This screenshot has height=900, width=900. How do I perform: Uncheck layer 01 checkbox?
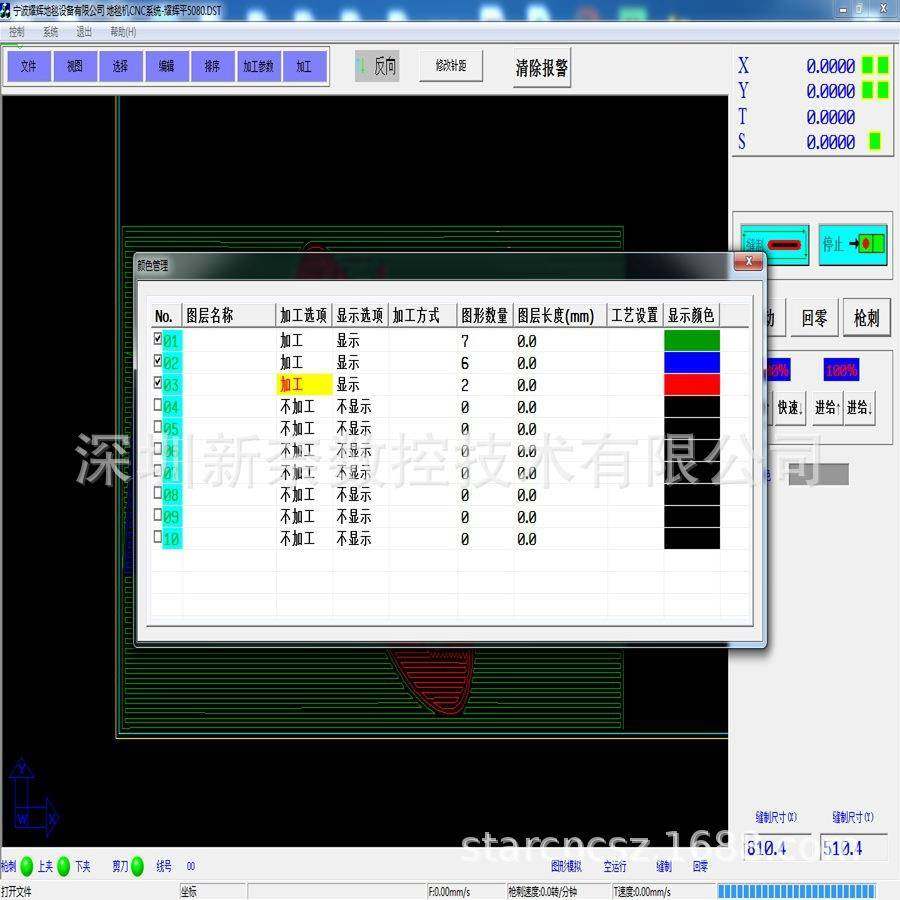(158, 339)
